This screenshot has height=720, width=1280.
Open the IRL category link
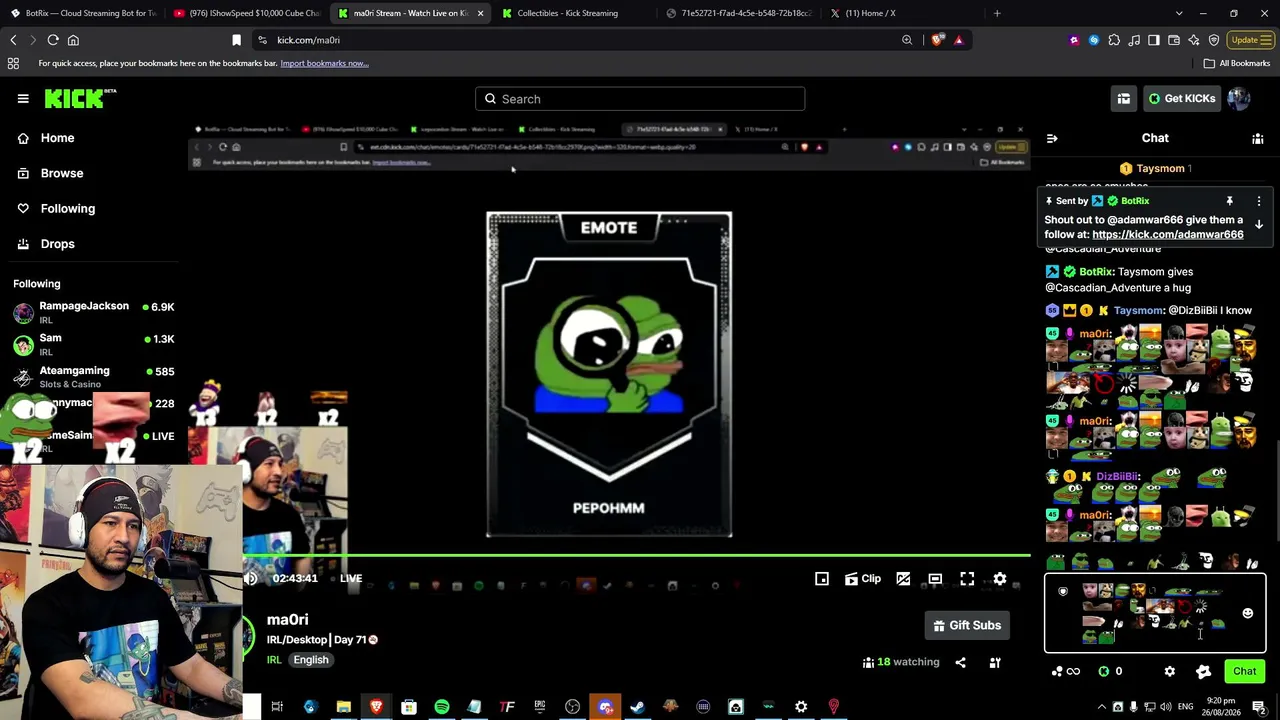pyautogui.click(x=274, y=660)
